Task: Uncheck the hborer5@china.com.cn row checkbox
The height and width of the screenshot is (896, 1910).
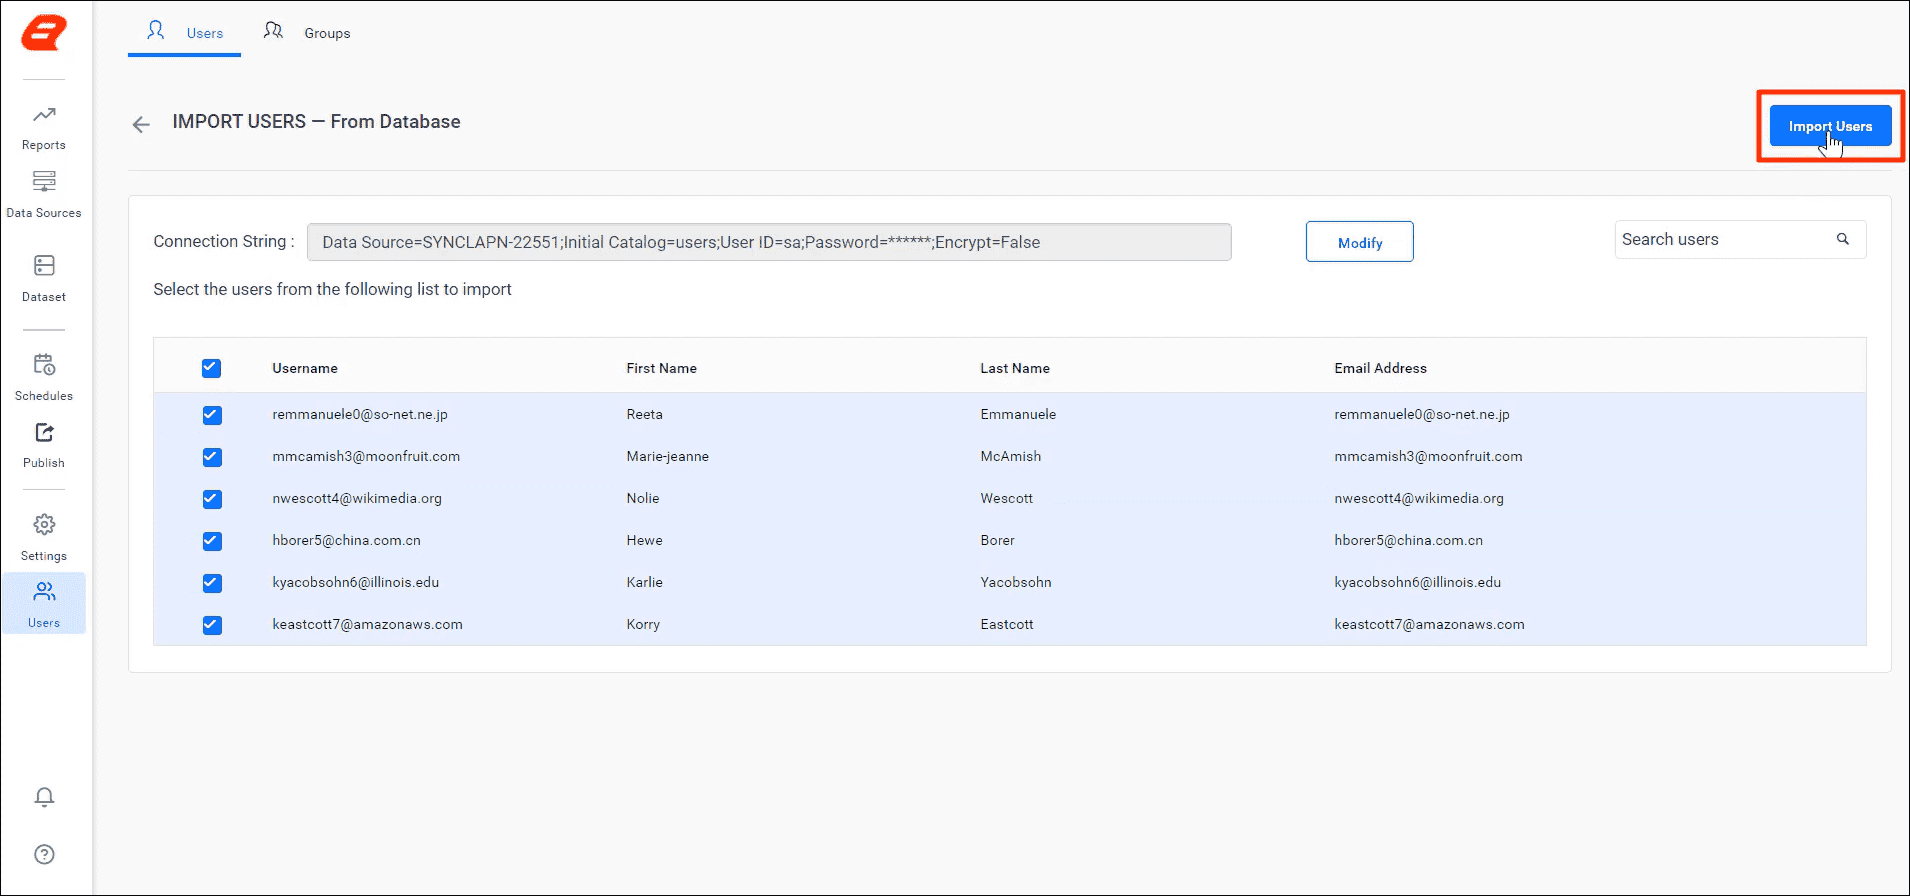Action: click(212, 541)
